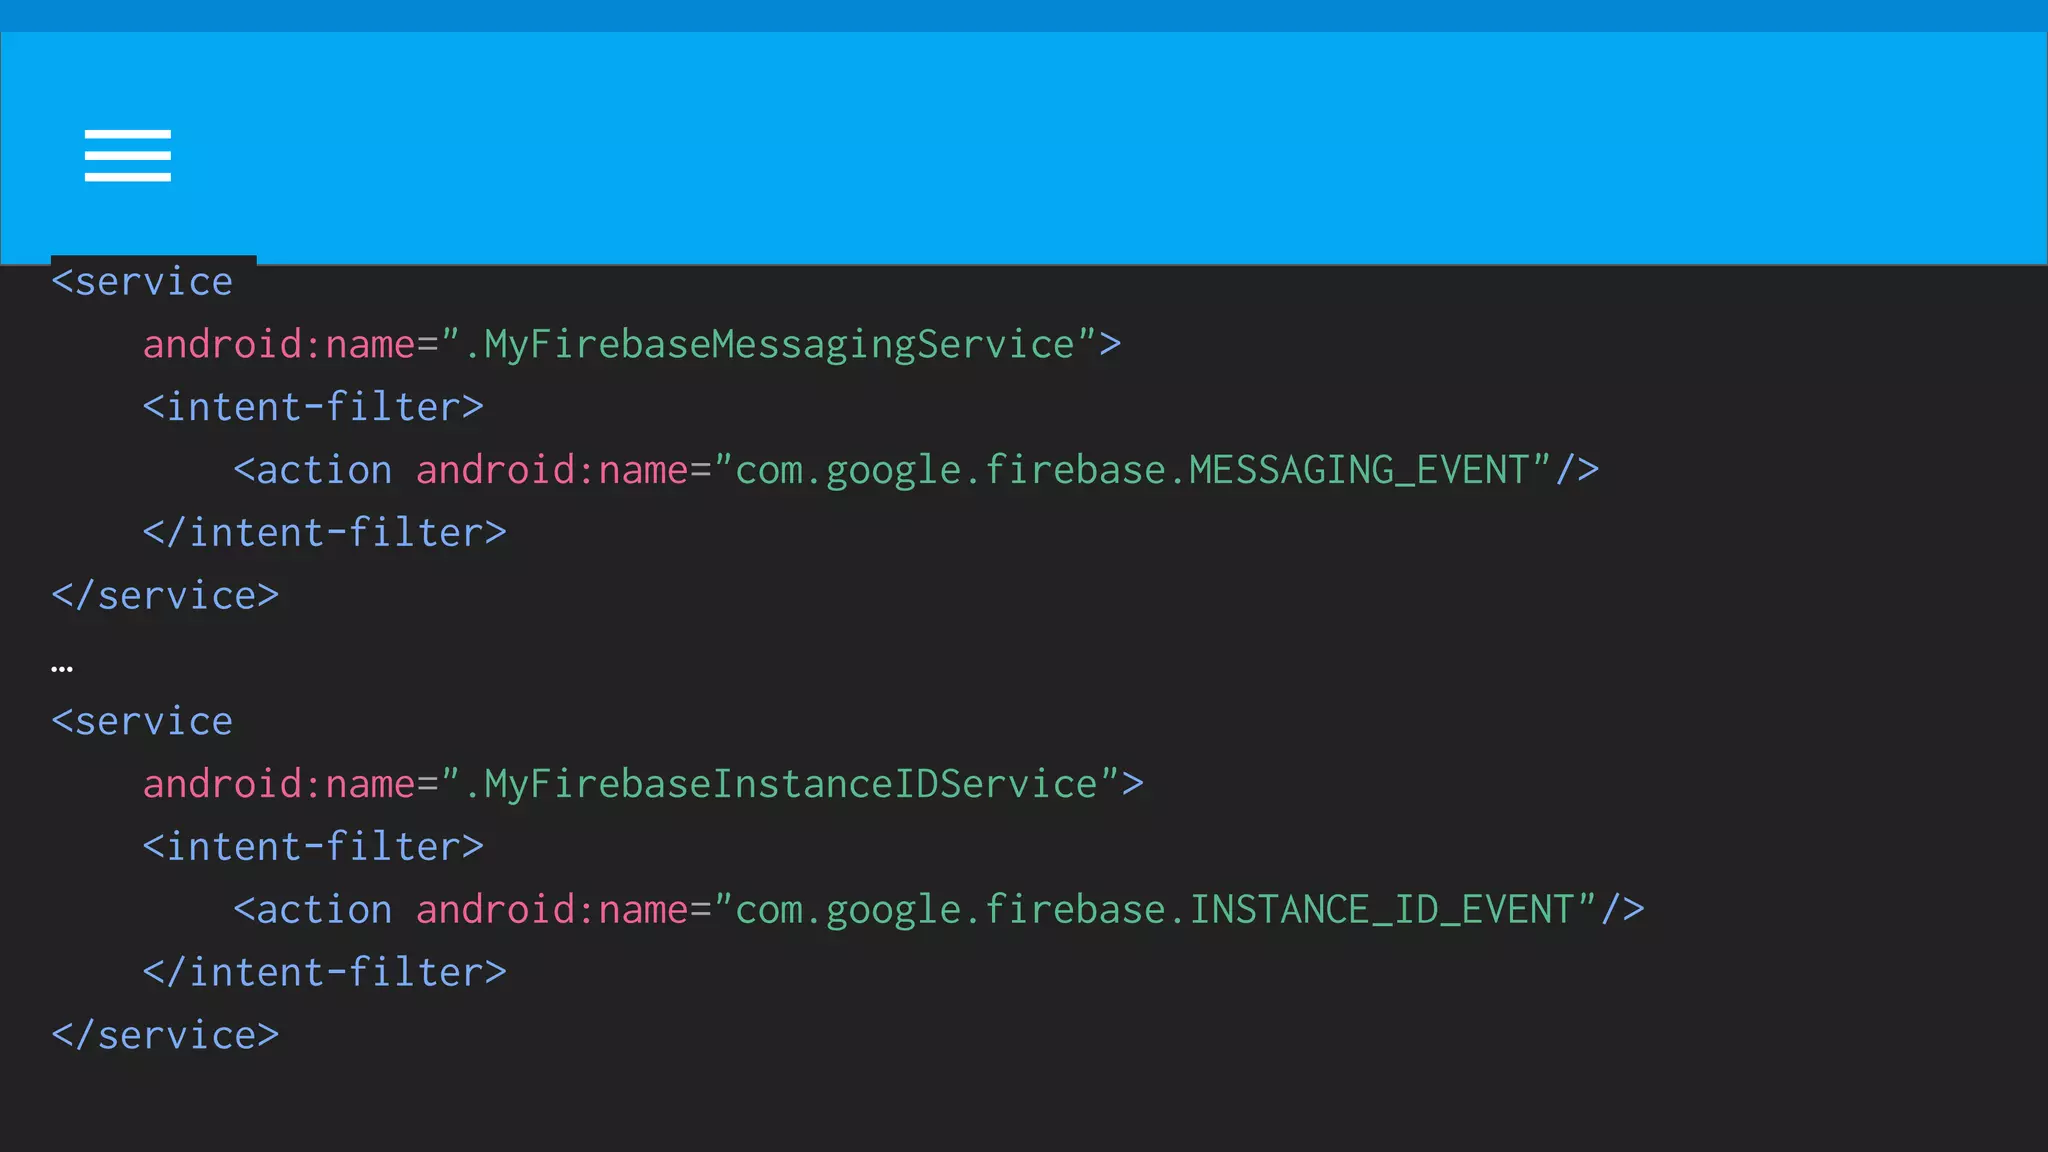Viewport: 2048px width, 1152px height.
Task: Select ".MyFirebaseMessagingService" name attribute line
Action: pyautogui.click(x=632, y=345)
